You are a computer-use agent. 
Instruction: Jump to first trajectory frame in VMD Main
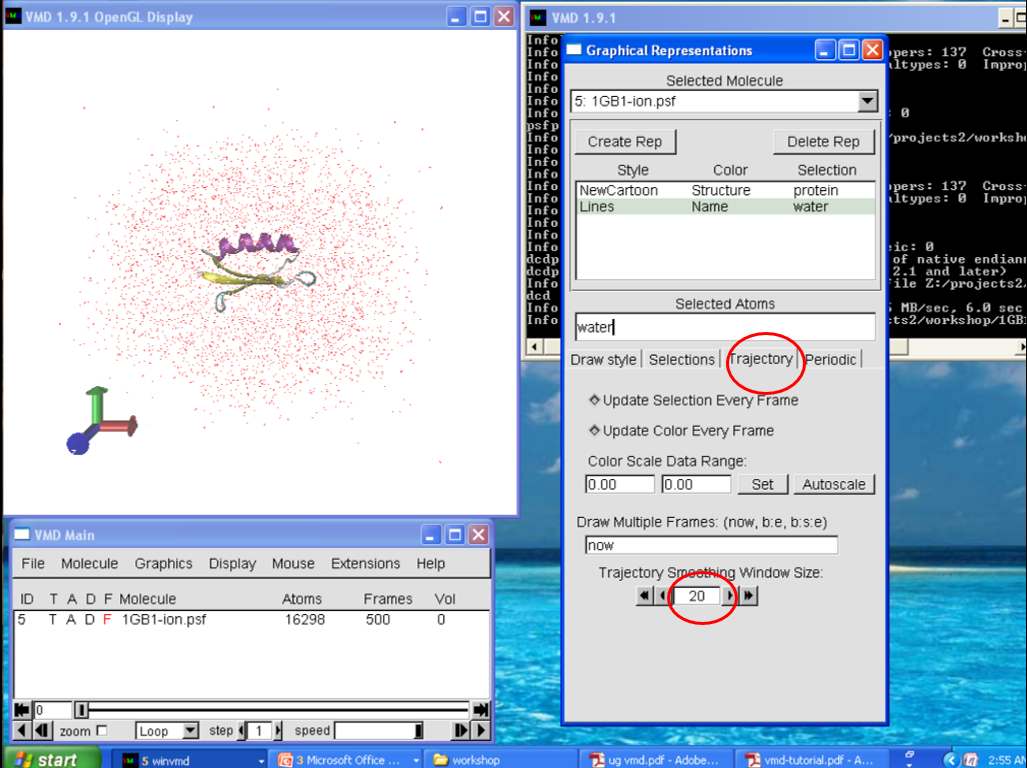pyautogui.click(x=22, y=710)
